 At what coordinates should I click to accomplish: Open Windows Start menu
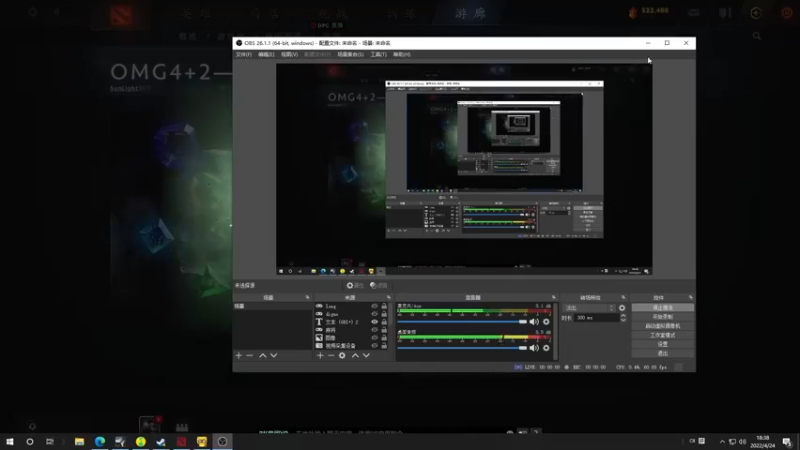tap(10, 441)
